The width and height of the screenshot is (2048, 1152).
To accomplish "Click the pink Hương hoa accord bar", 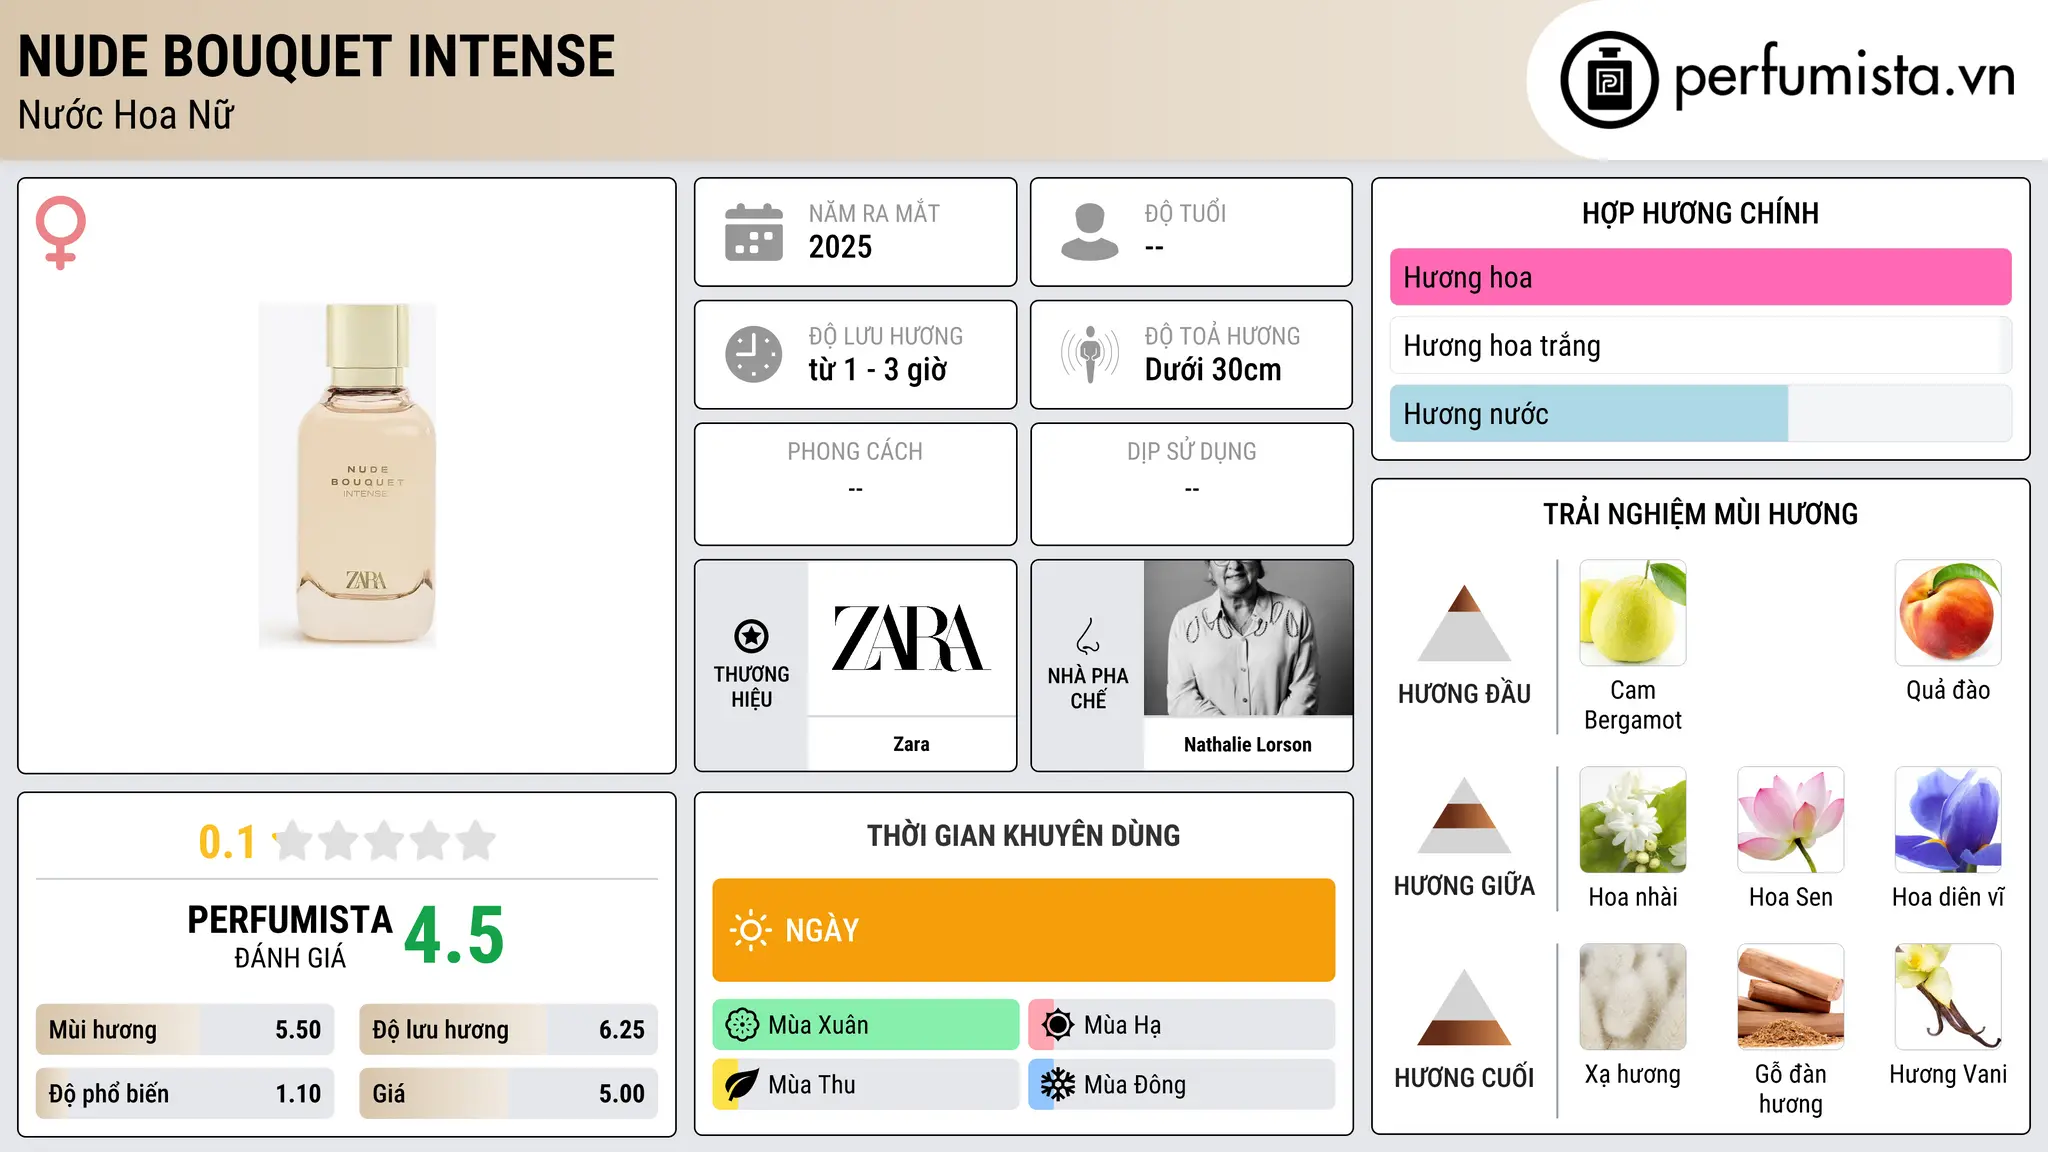I will [x=1700, y=277].
